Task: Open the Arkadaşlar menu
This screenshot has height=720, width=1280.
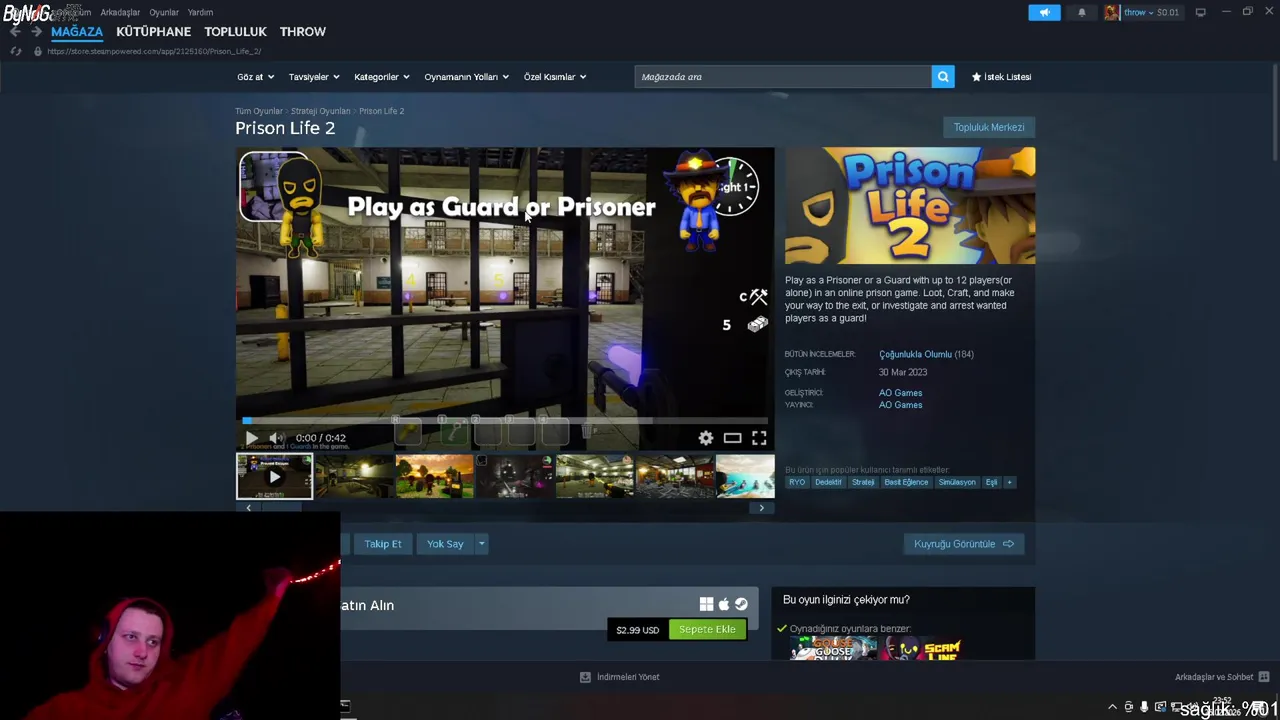Action: (120, 12)
